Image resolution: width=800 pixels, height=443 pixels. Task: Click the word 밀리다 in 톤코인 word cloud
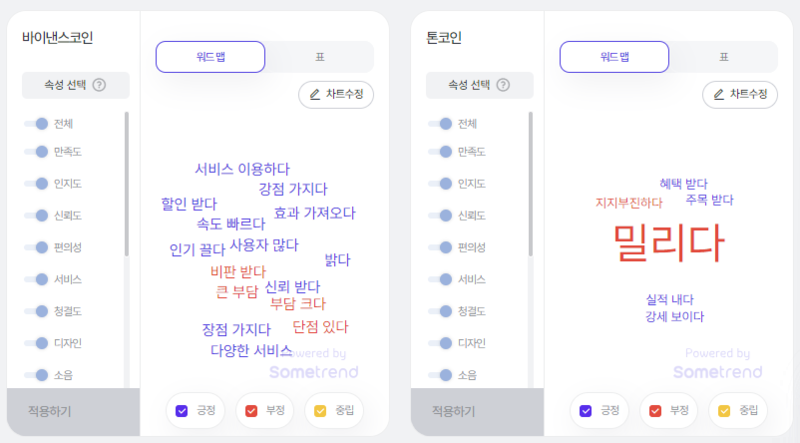click(x=668, y=243)
